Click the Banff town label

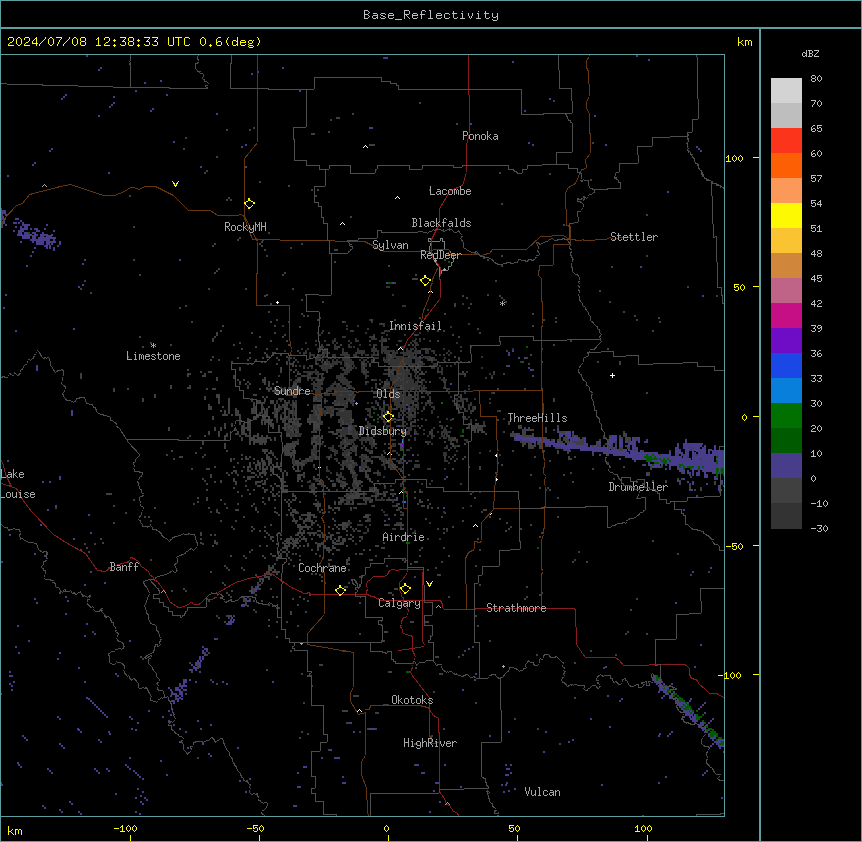coord(124,567)
